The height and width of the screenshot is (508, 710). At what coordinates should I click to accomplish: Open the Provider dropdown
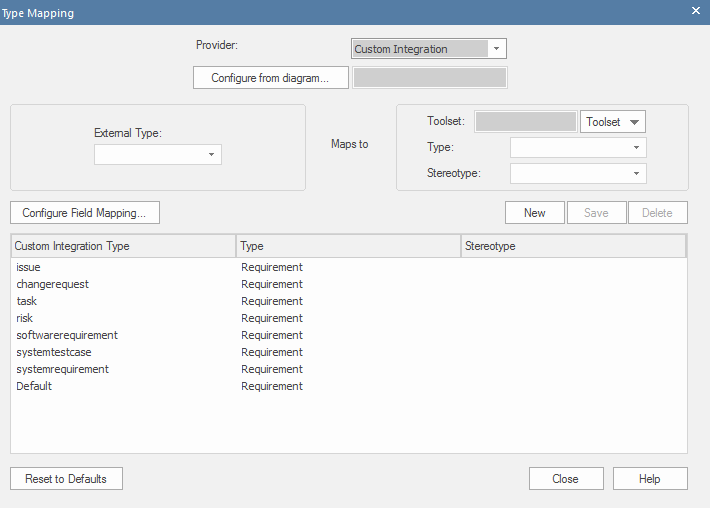coord(428,49)
